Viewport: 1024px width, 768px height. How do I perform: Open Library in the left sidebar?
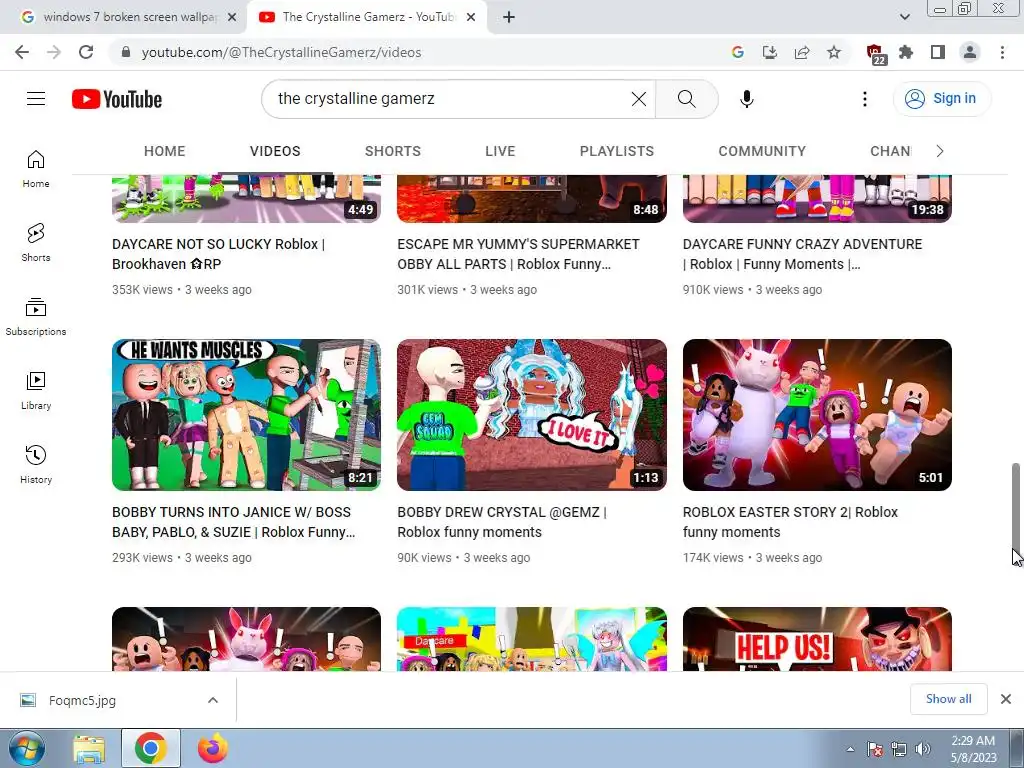(36, 391)
